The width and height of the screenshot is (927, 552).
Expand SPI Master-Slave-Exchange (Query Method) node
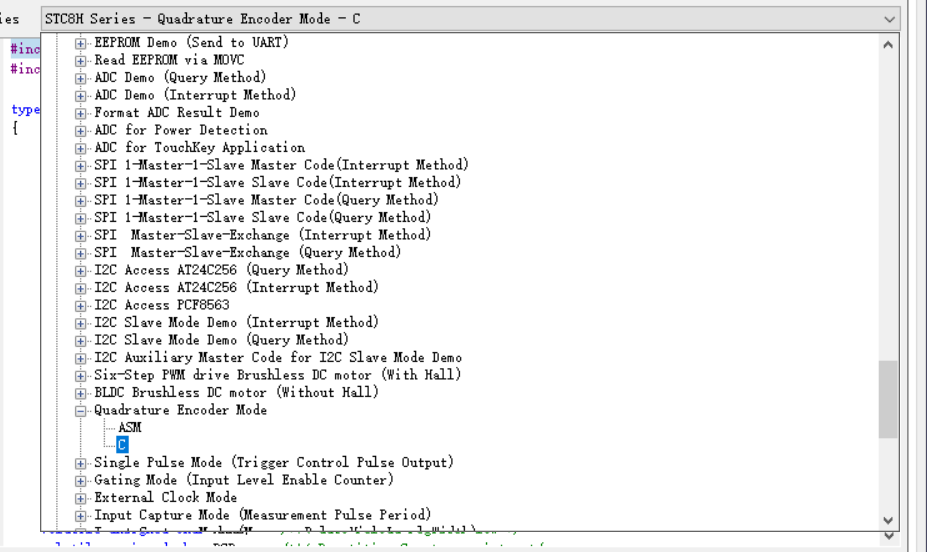pos(80,254)
